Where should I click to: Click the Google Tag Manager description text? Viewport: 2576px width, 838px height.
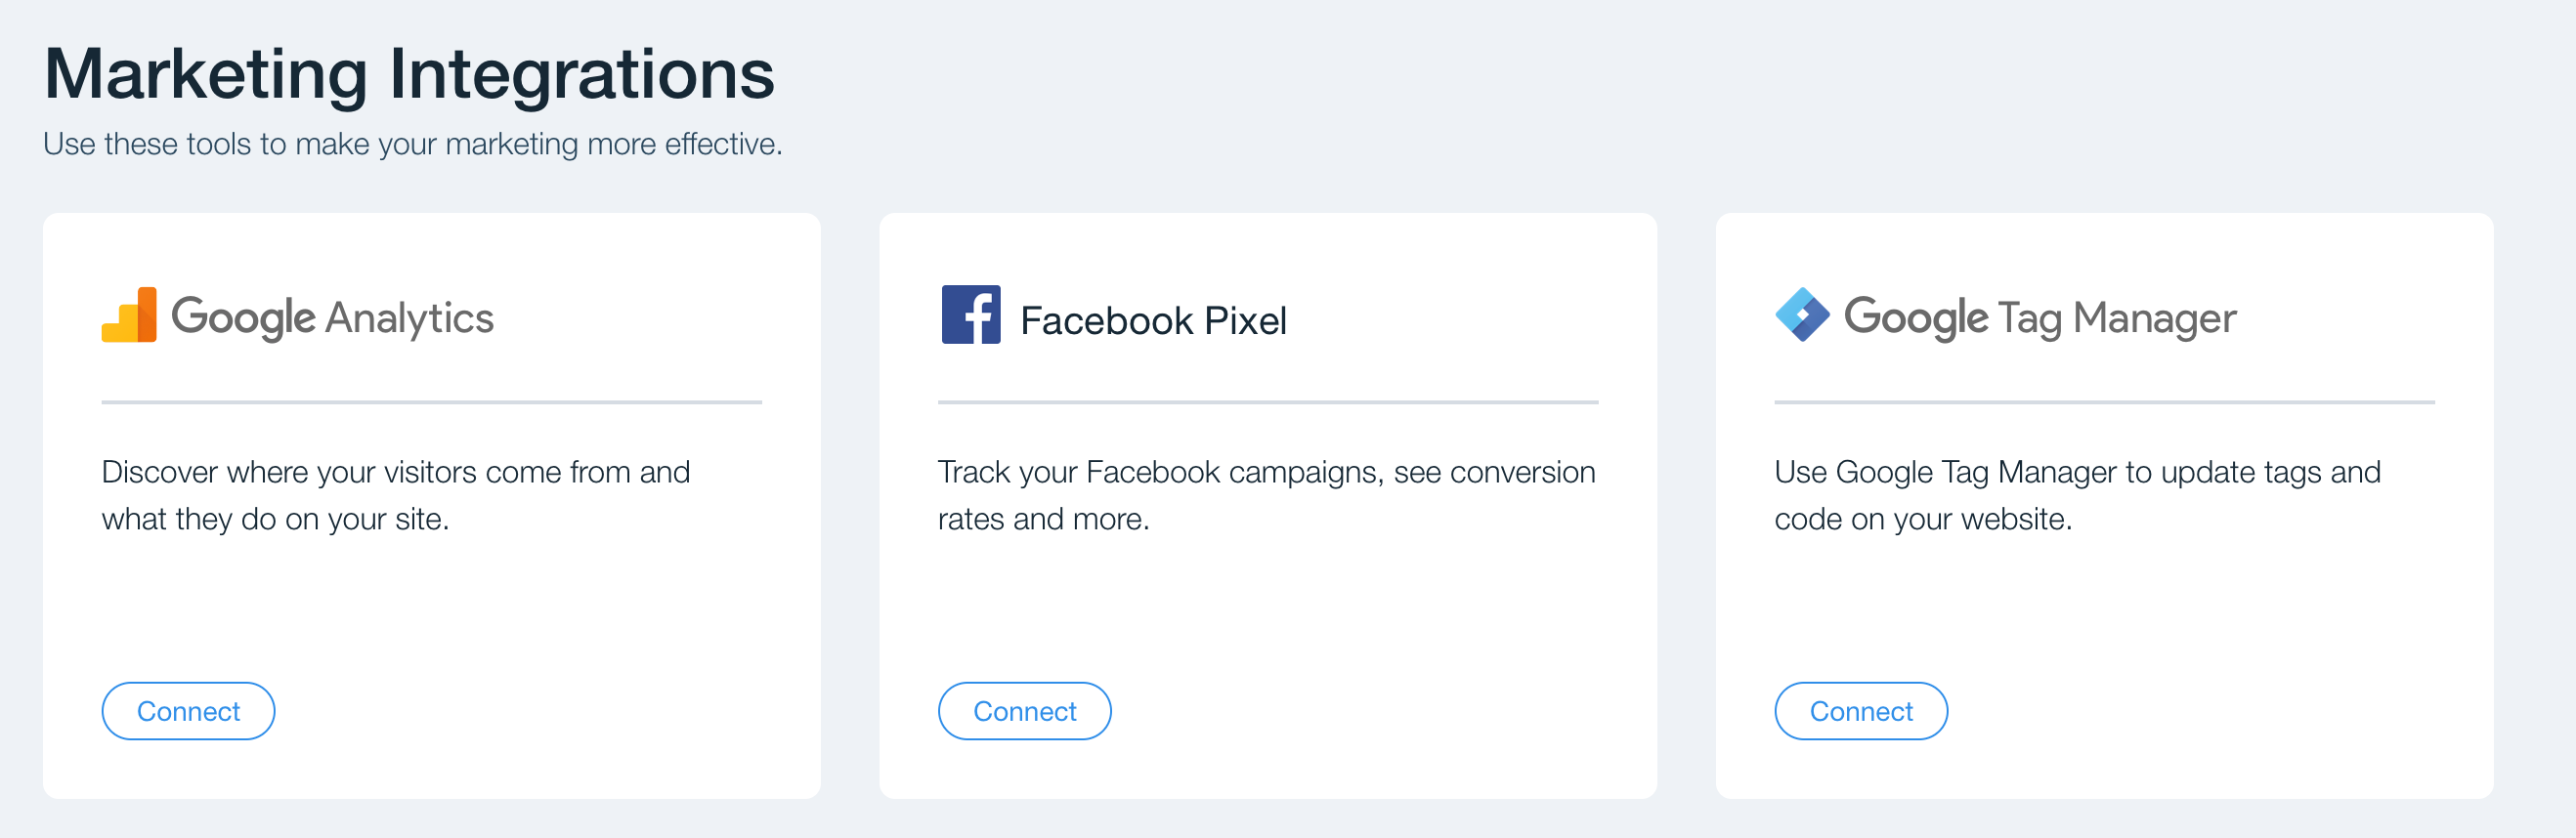coord(2077,495)
